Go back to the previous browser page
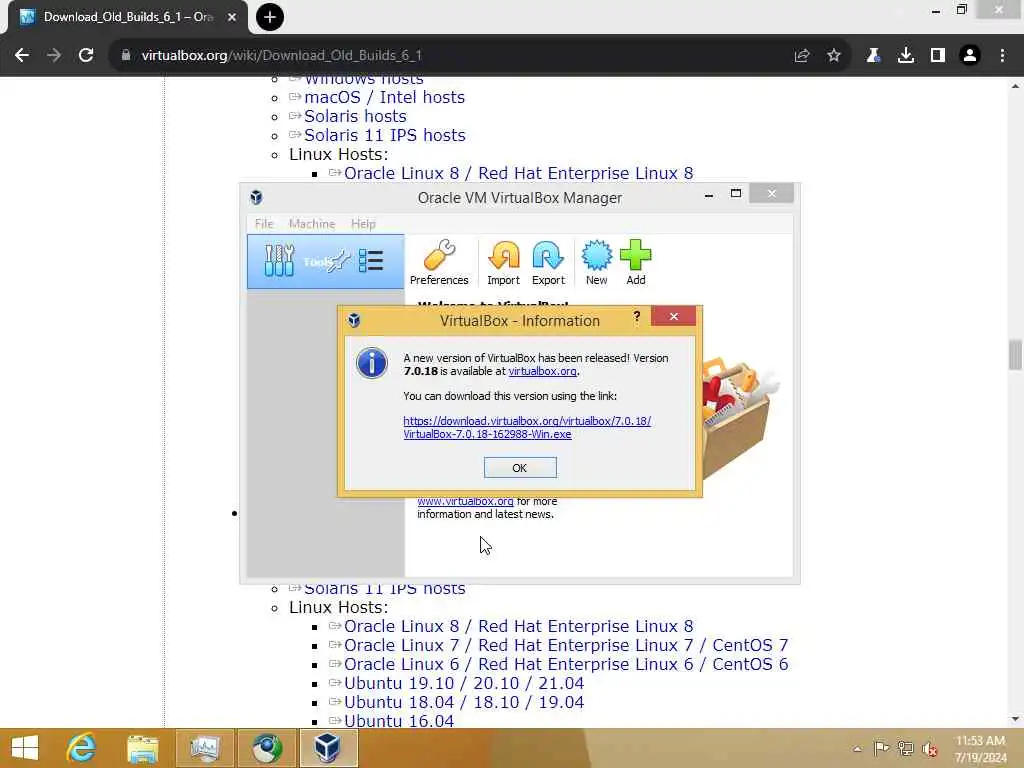This screenshot has width=1024, height=768. [x=22, y=56]
